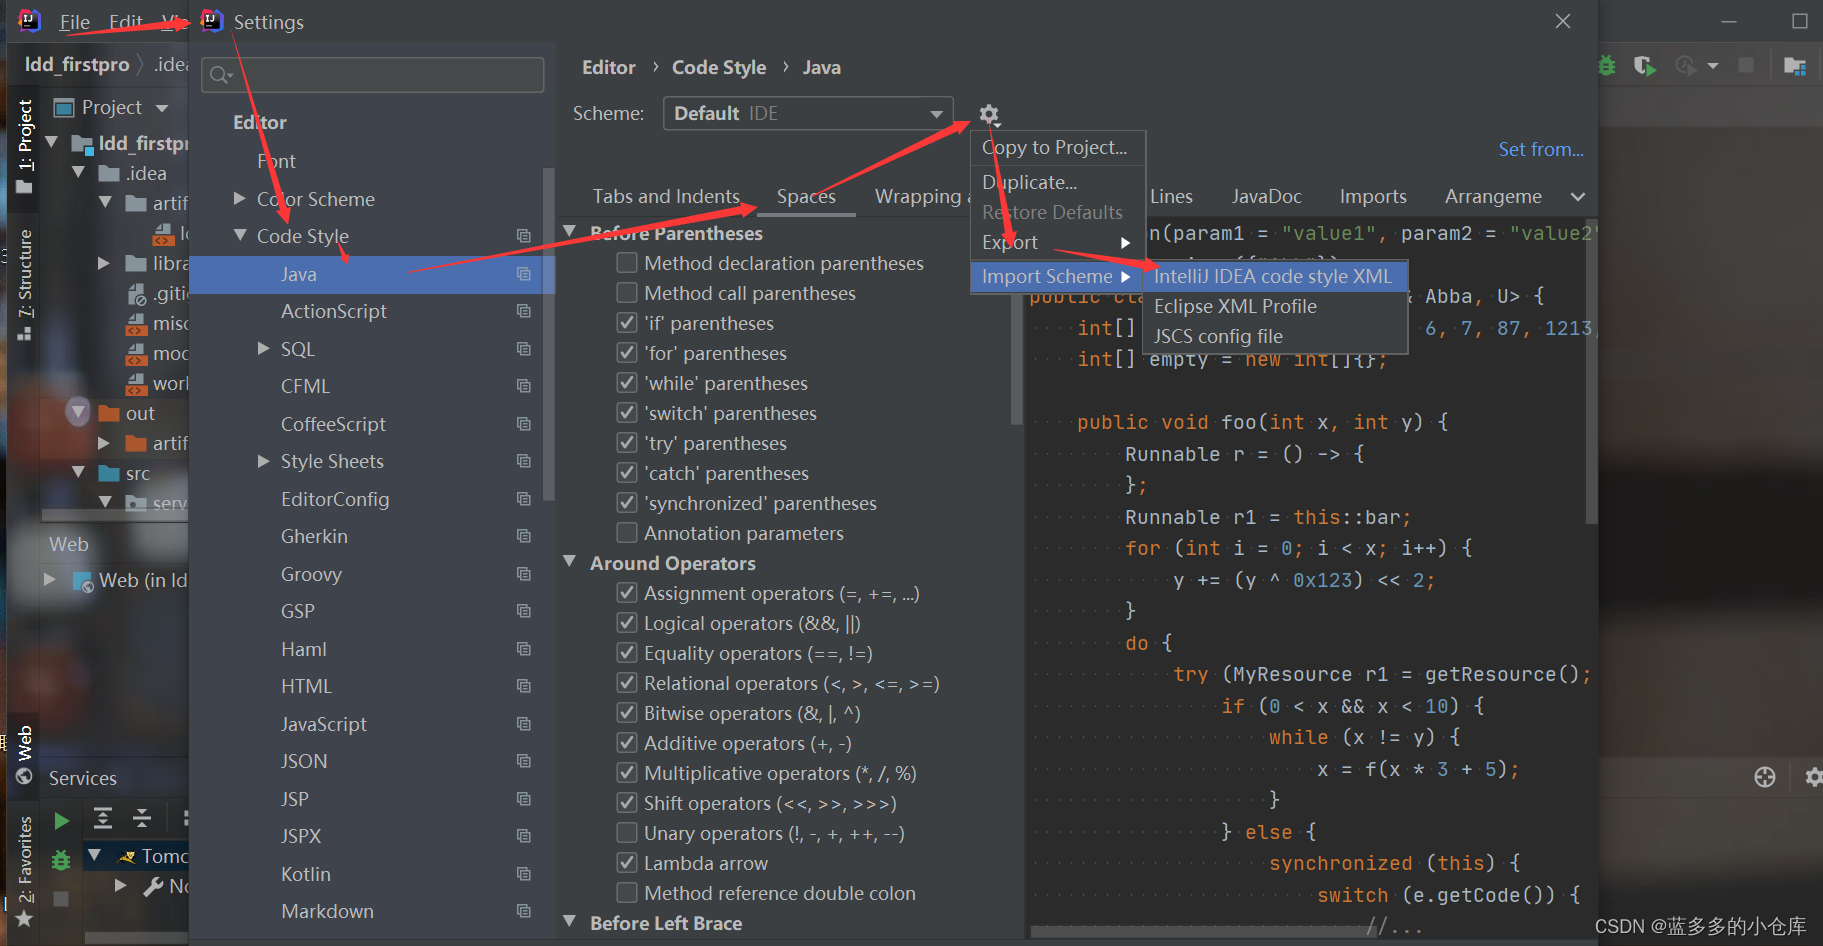Select the Debug icon in the top toolbar

1607,65
